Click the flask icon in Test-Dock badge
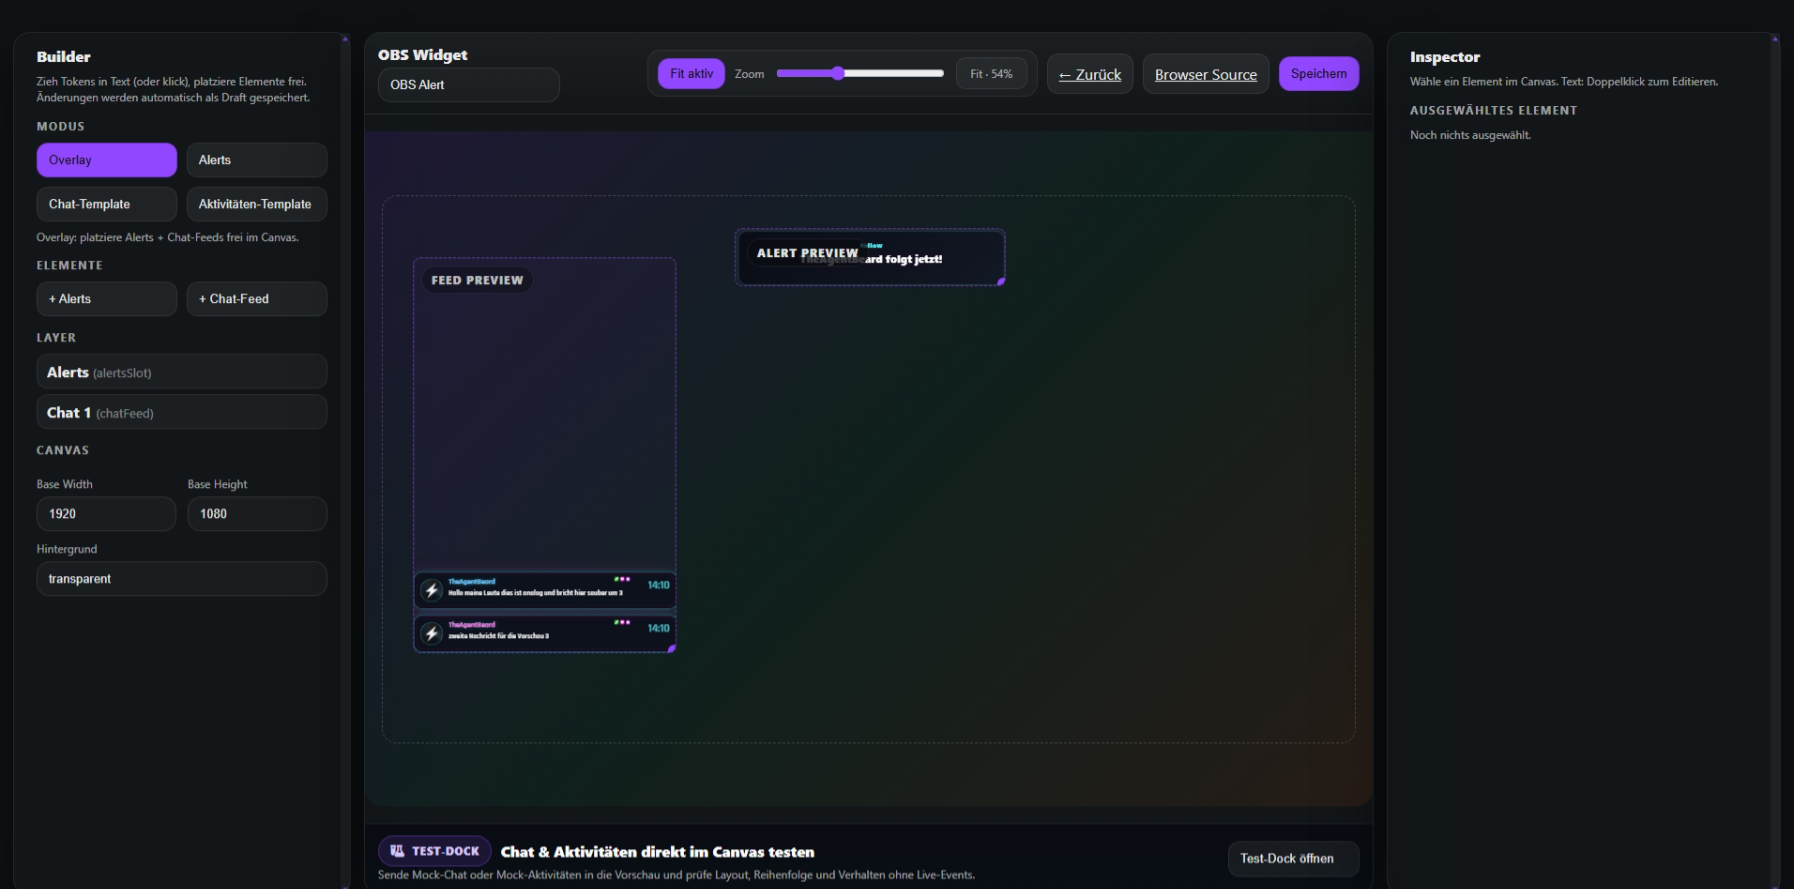The width and height of the screenshot is (1794, 889). coord(397,851)
